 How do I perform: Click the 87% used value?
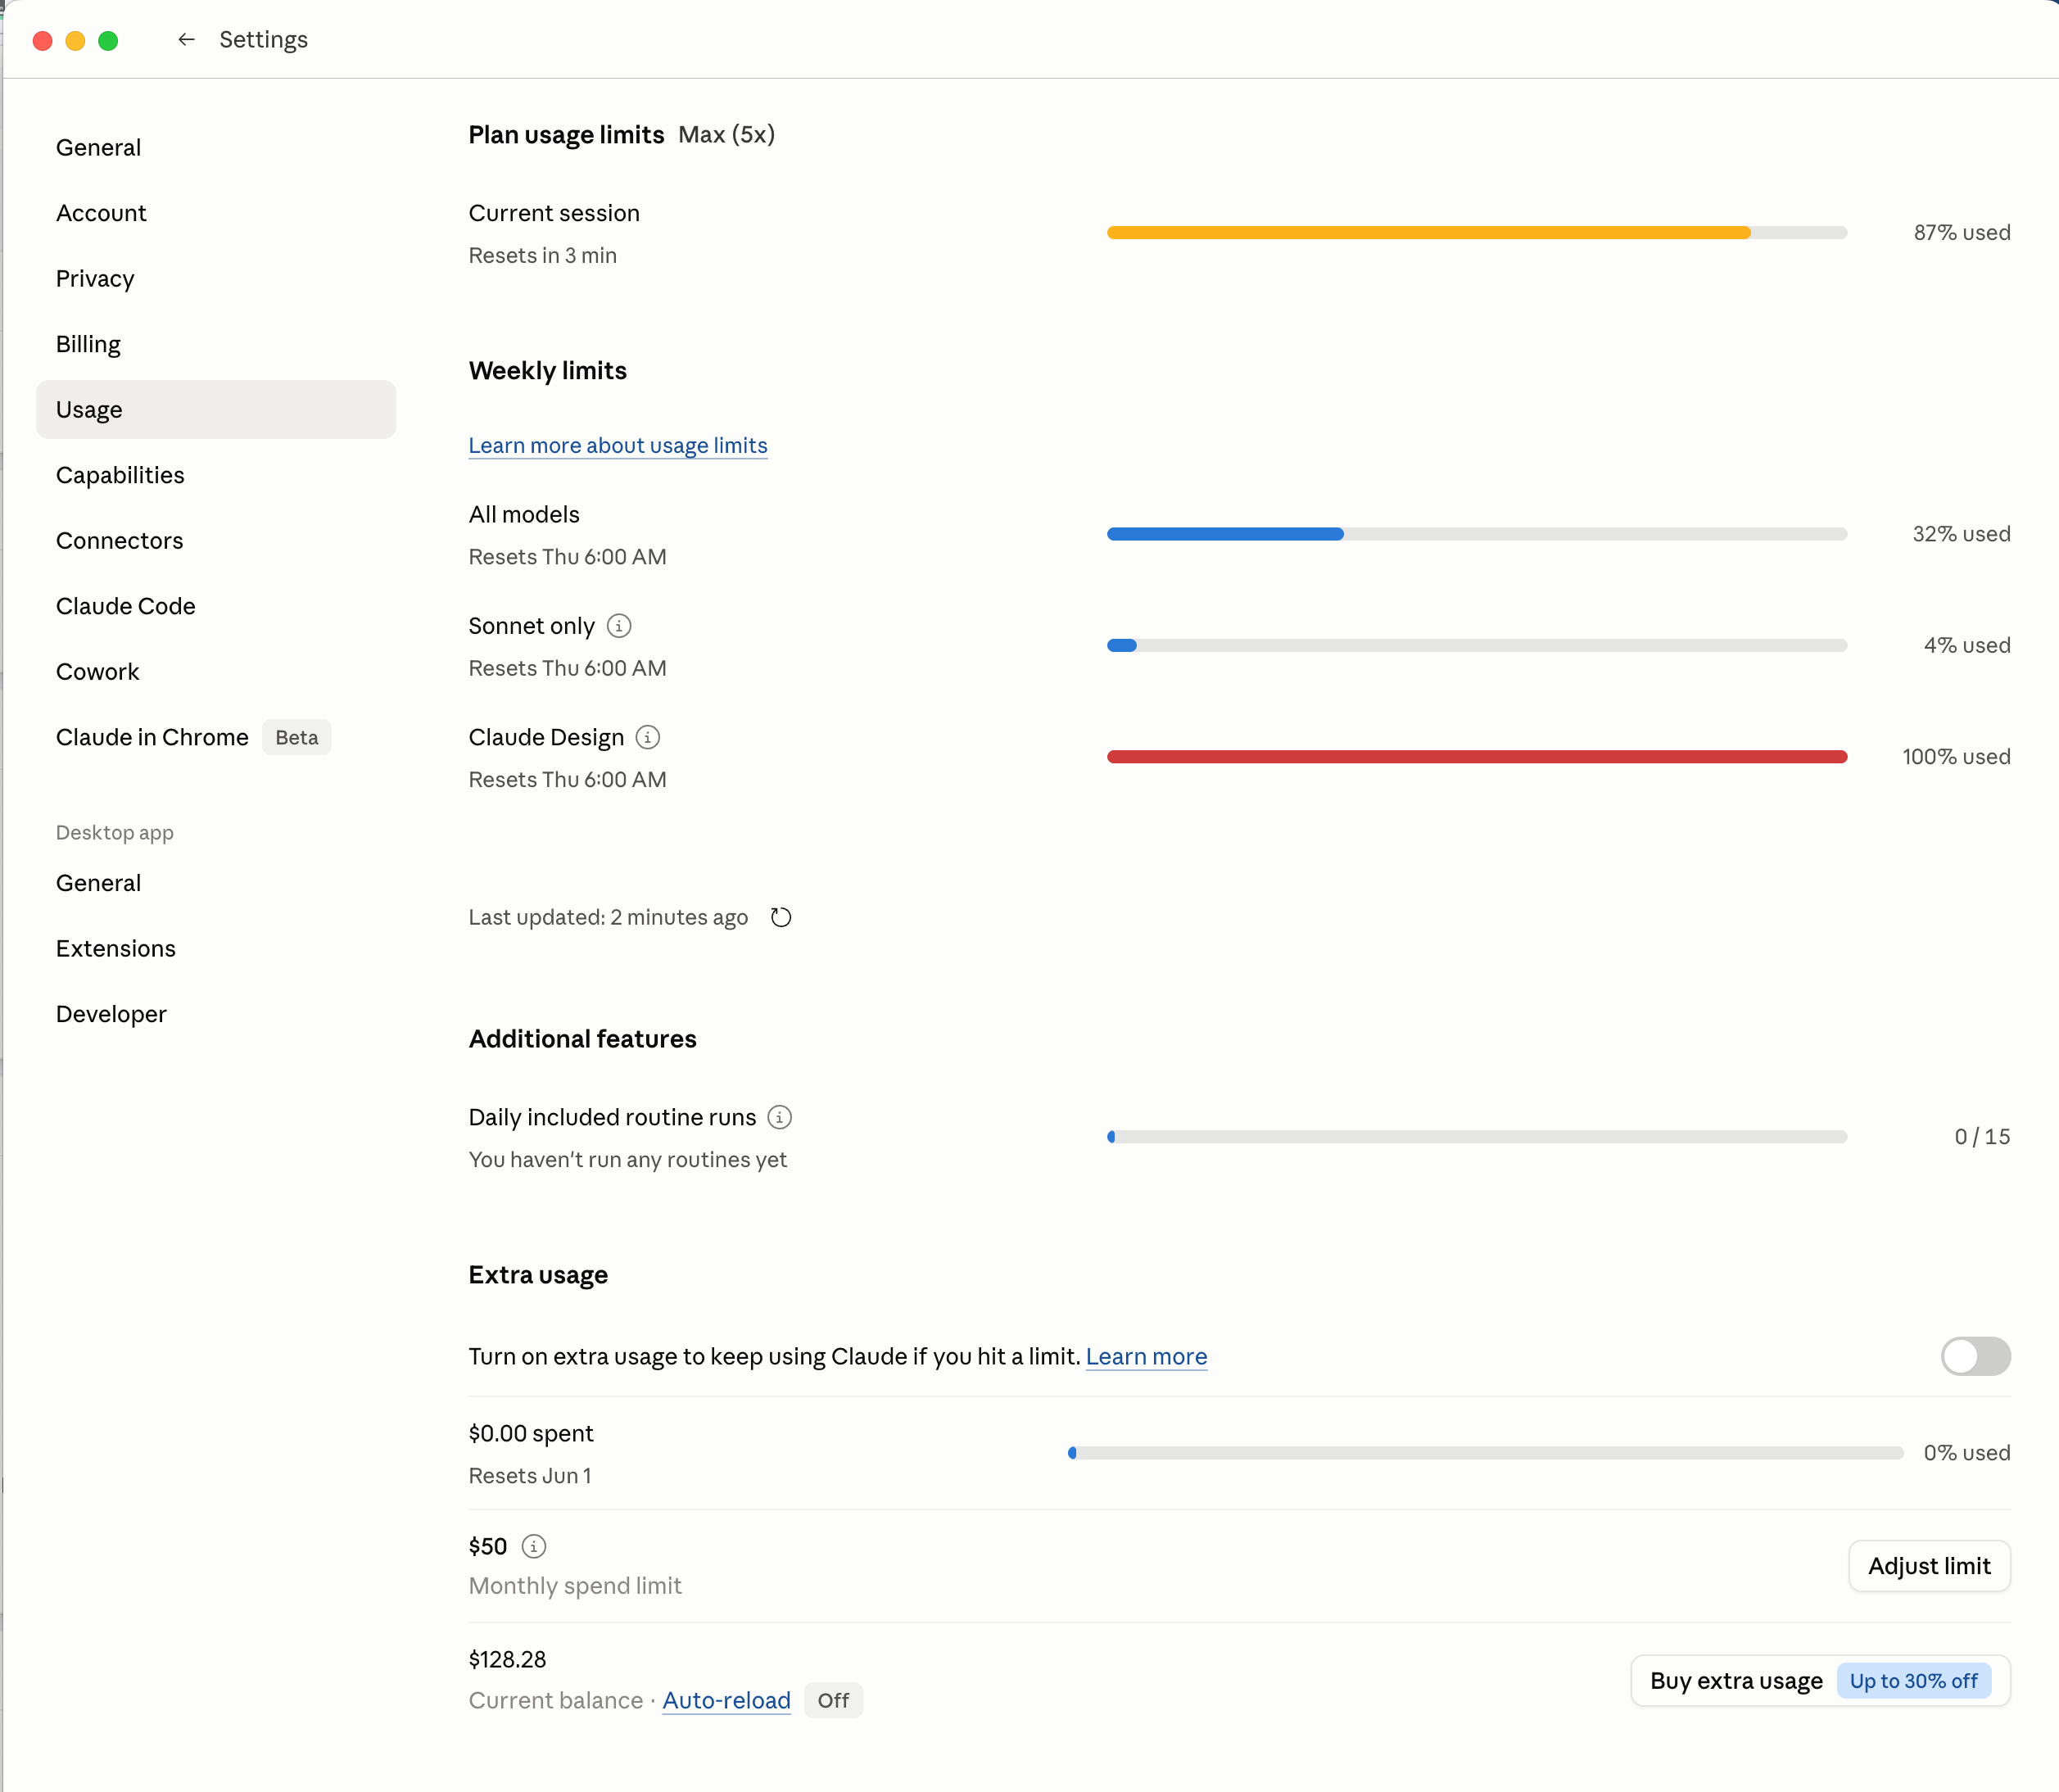1962,233
